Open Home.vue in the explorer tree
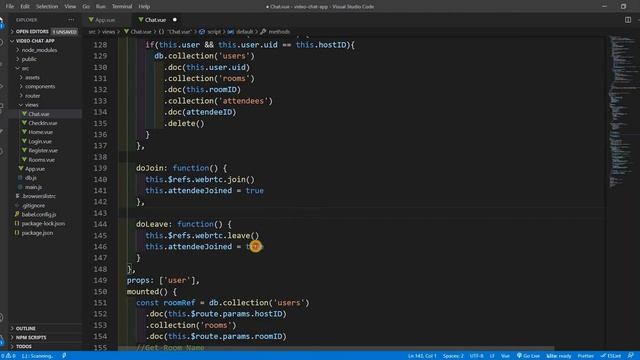The width and height of the screenshot is (640, 360). point(40,132)
